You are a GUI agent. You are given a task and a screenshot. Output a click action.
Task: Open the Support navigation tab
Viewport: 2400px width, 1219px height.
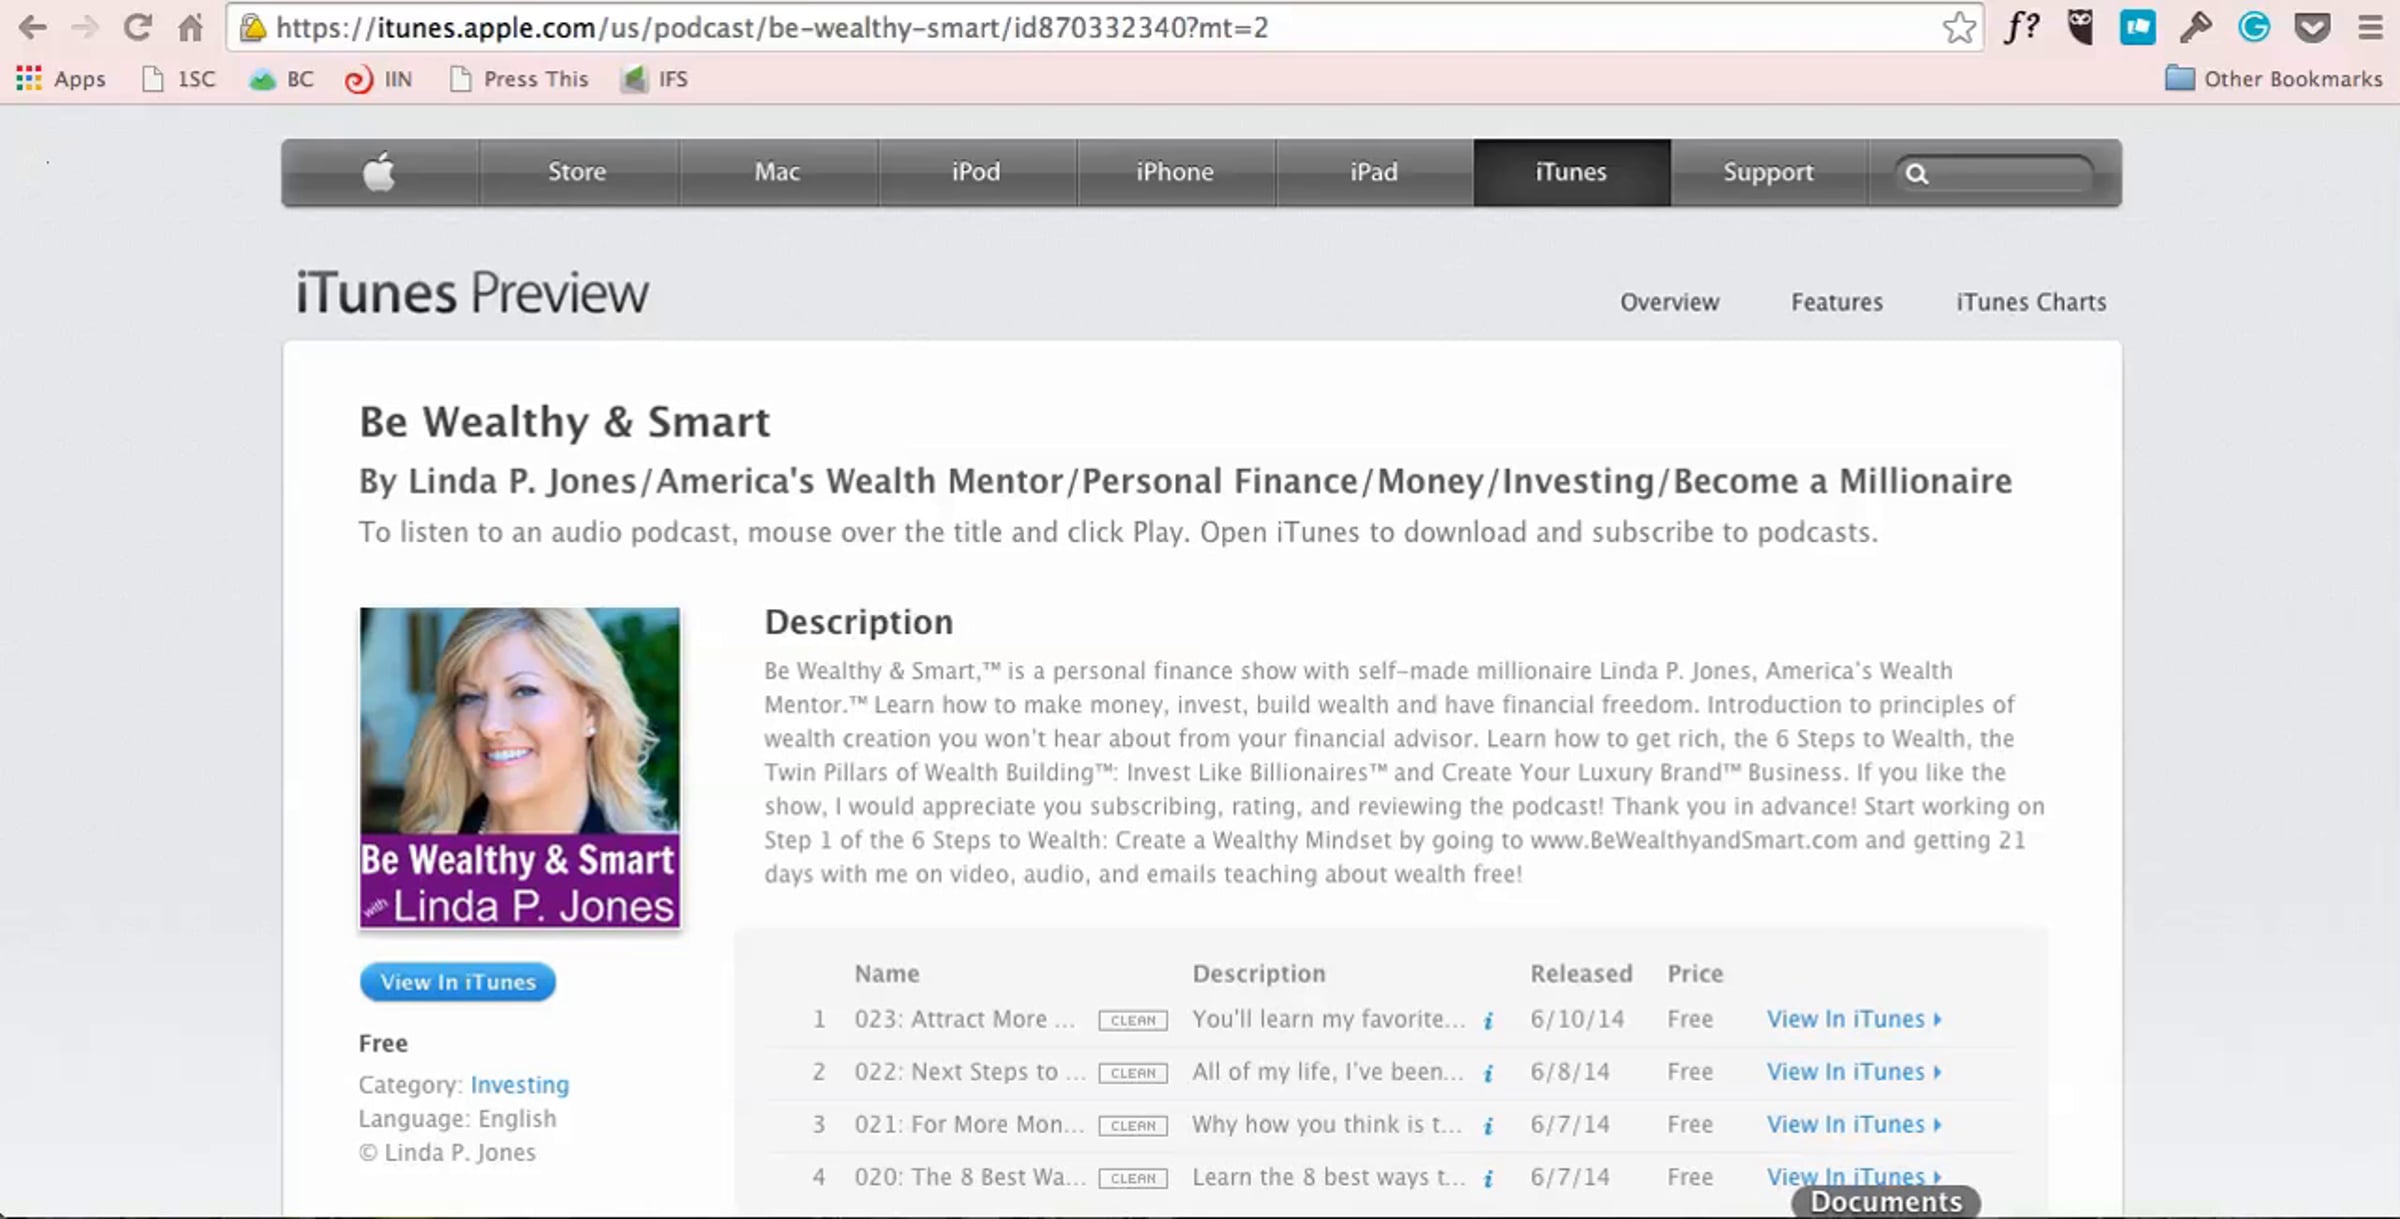[1768, 172]
